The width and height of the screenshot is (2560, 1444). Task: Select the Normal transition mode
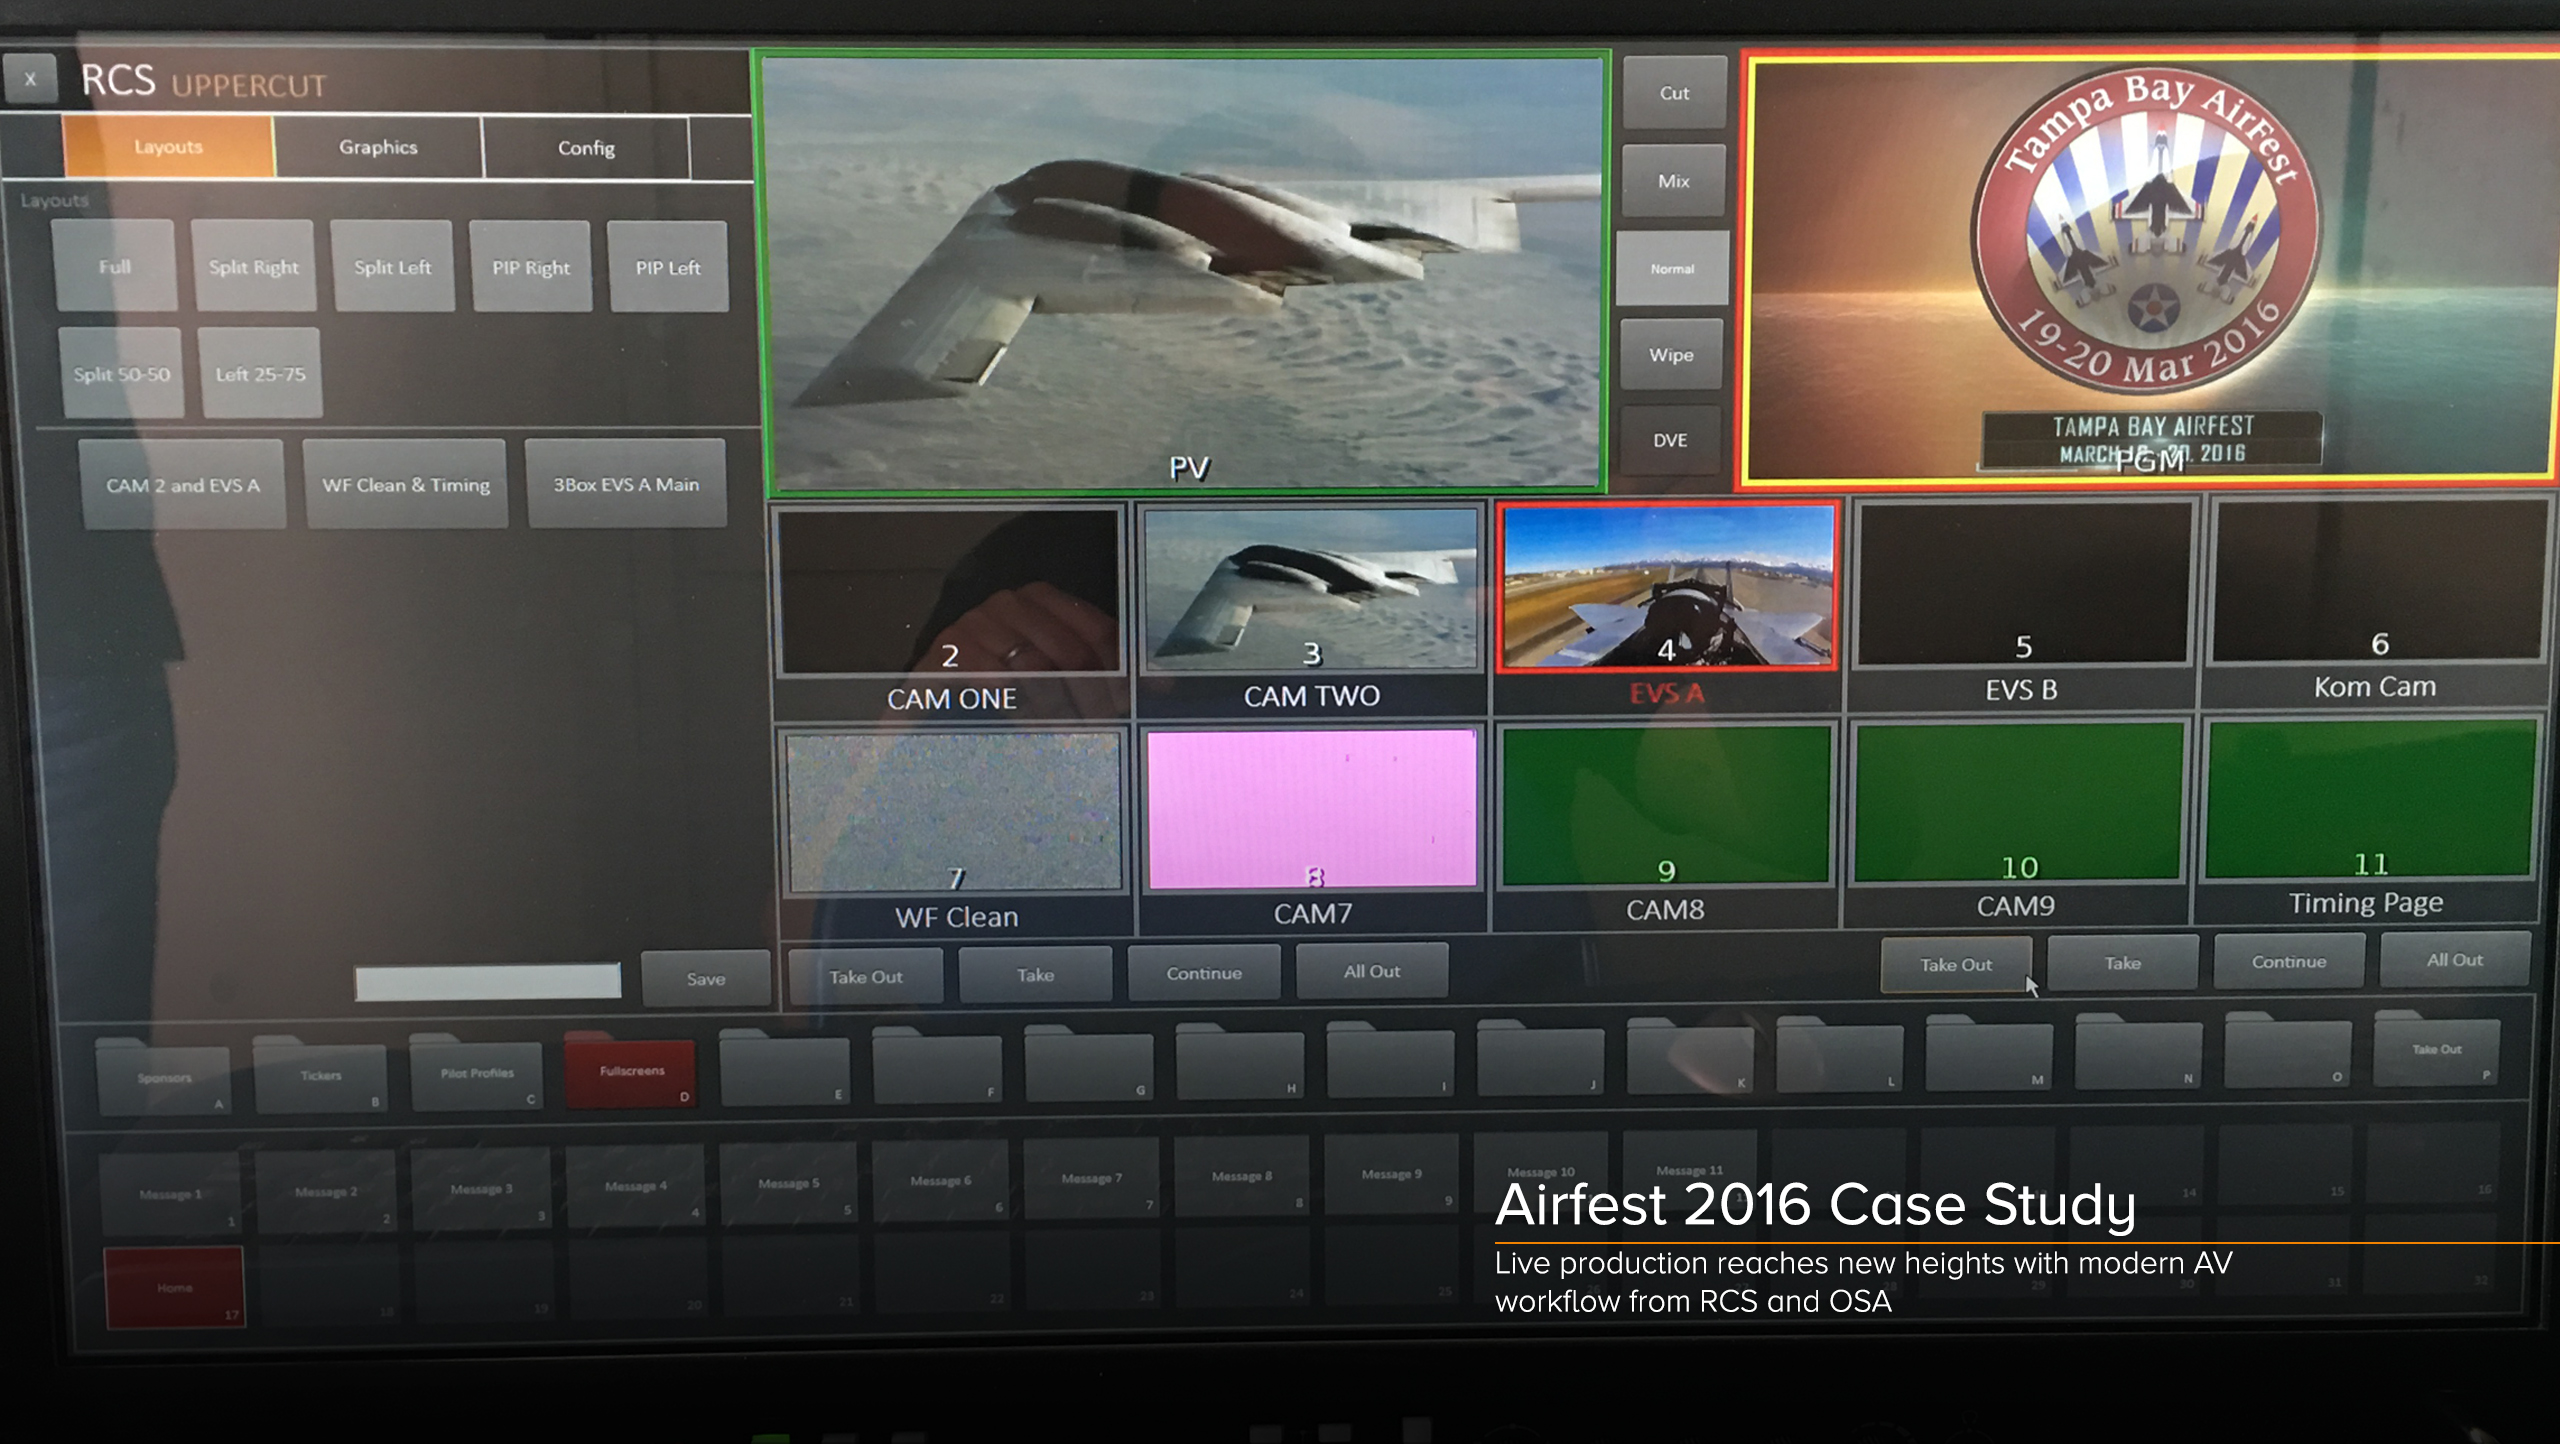[1672, 269]
